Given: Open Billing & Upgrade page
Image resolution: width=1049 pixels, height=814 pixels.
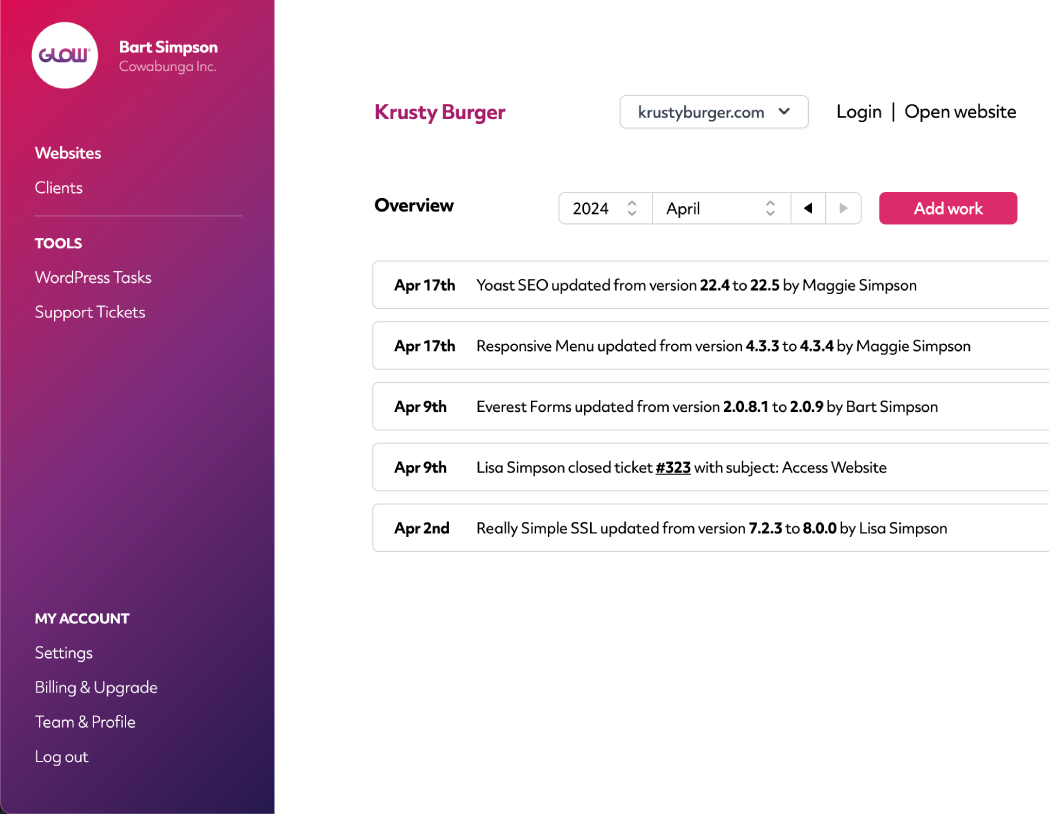Looking at the screenshot, I should point(96,688).
